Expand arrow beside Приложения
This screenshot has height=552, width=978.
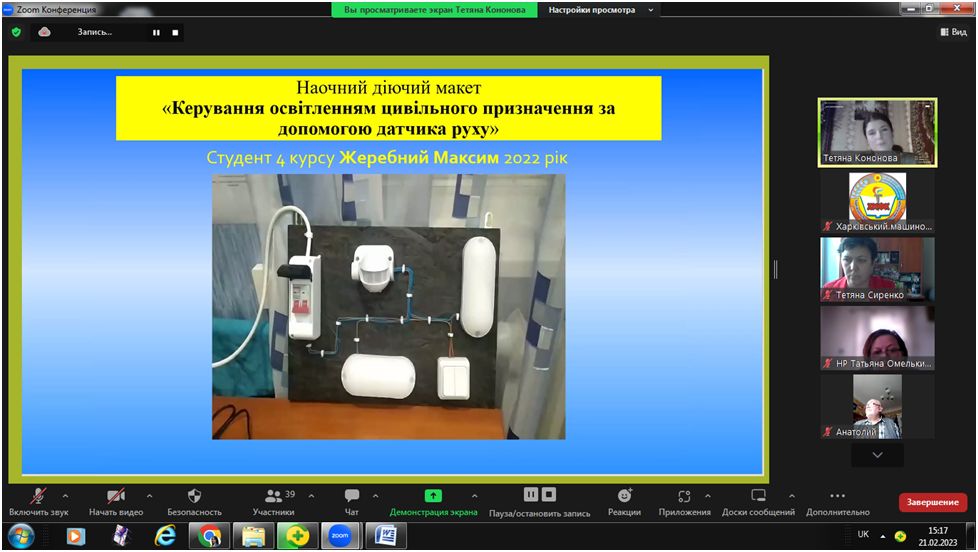(707, 496)
